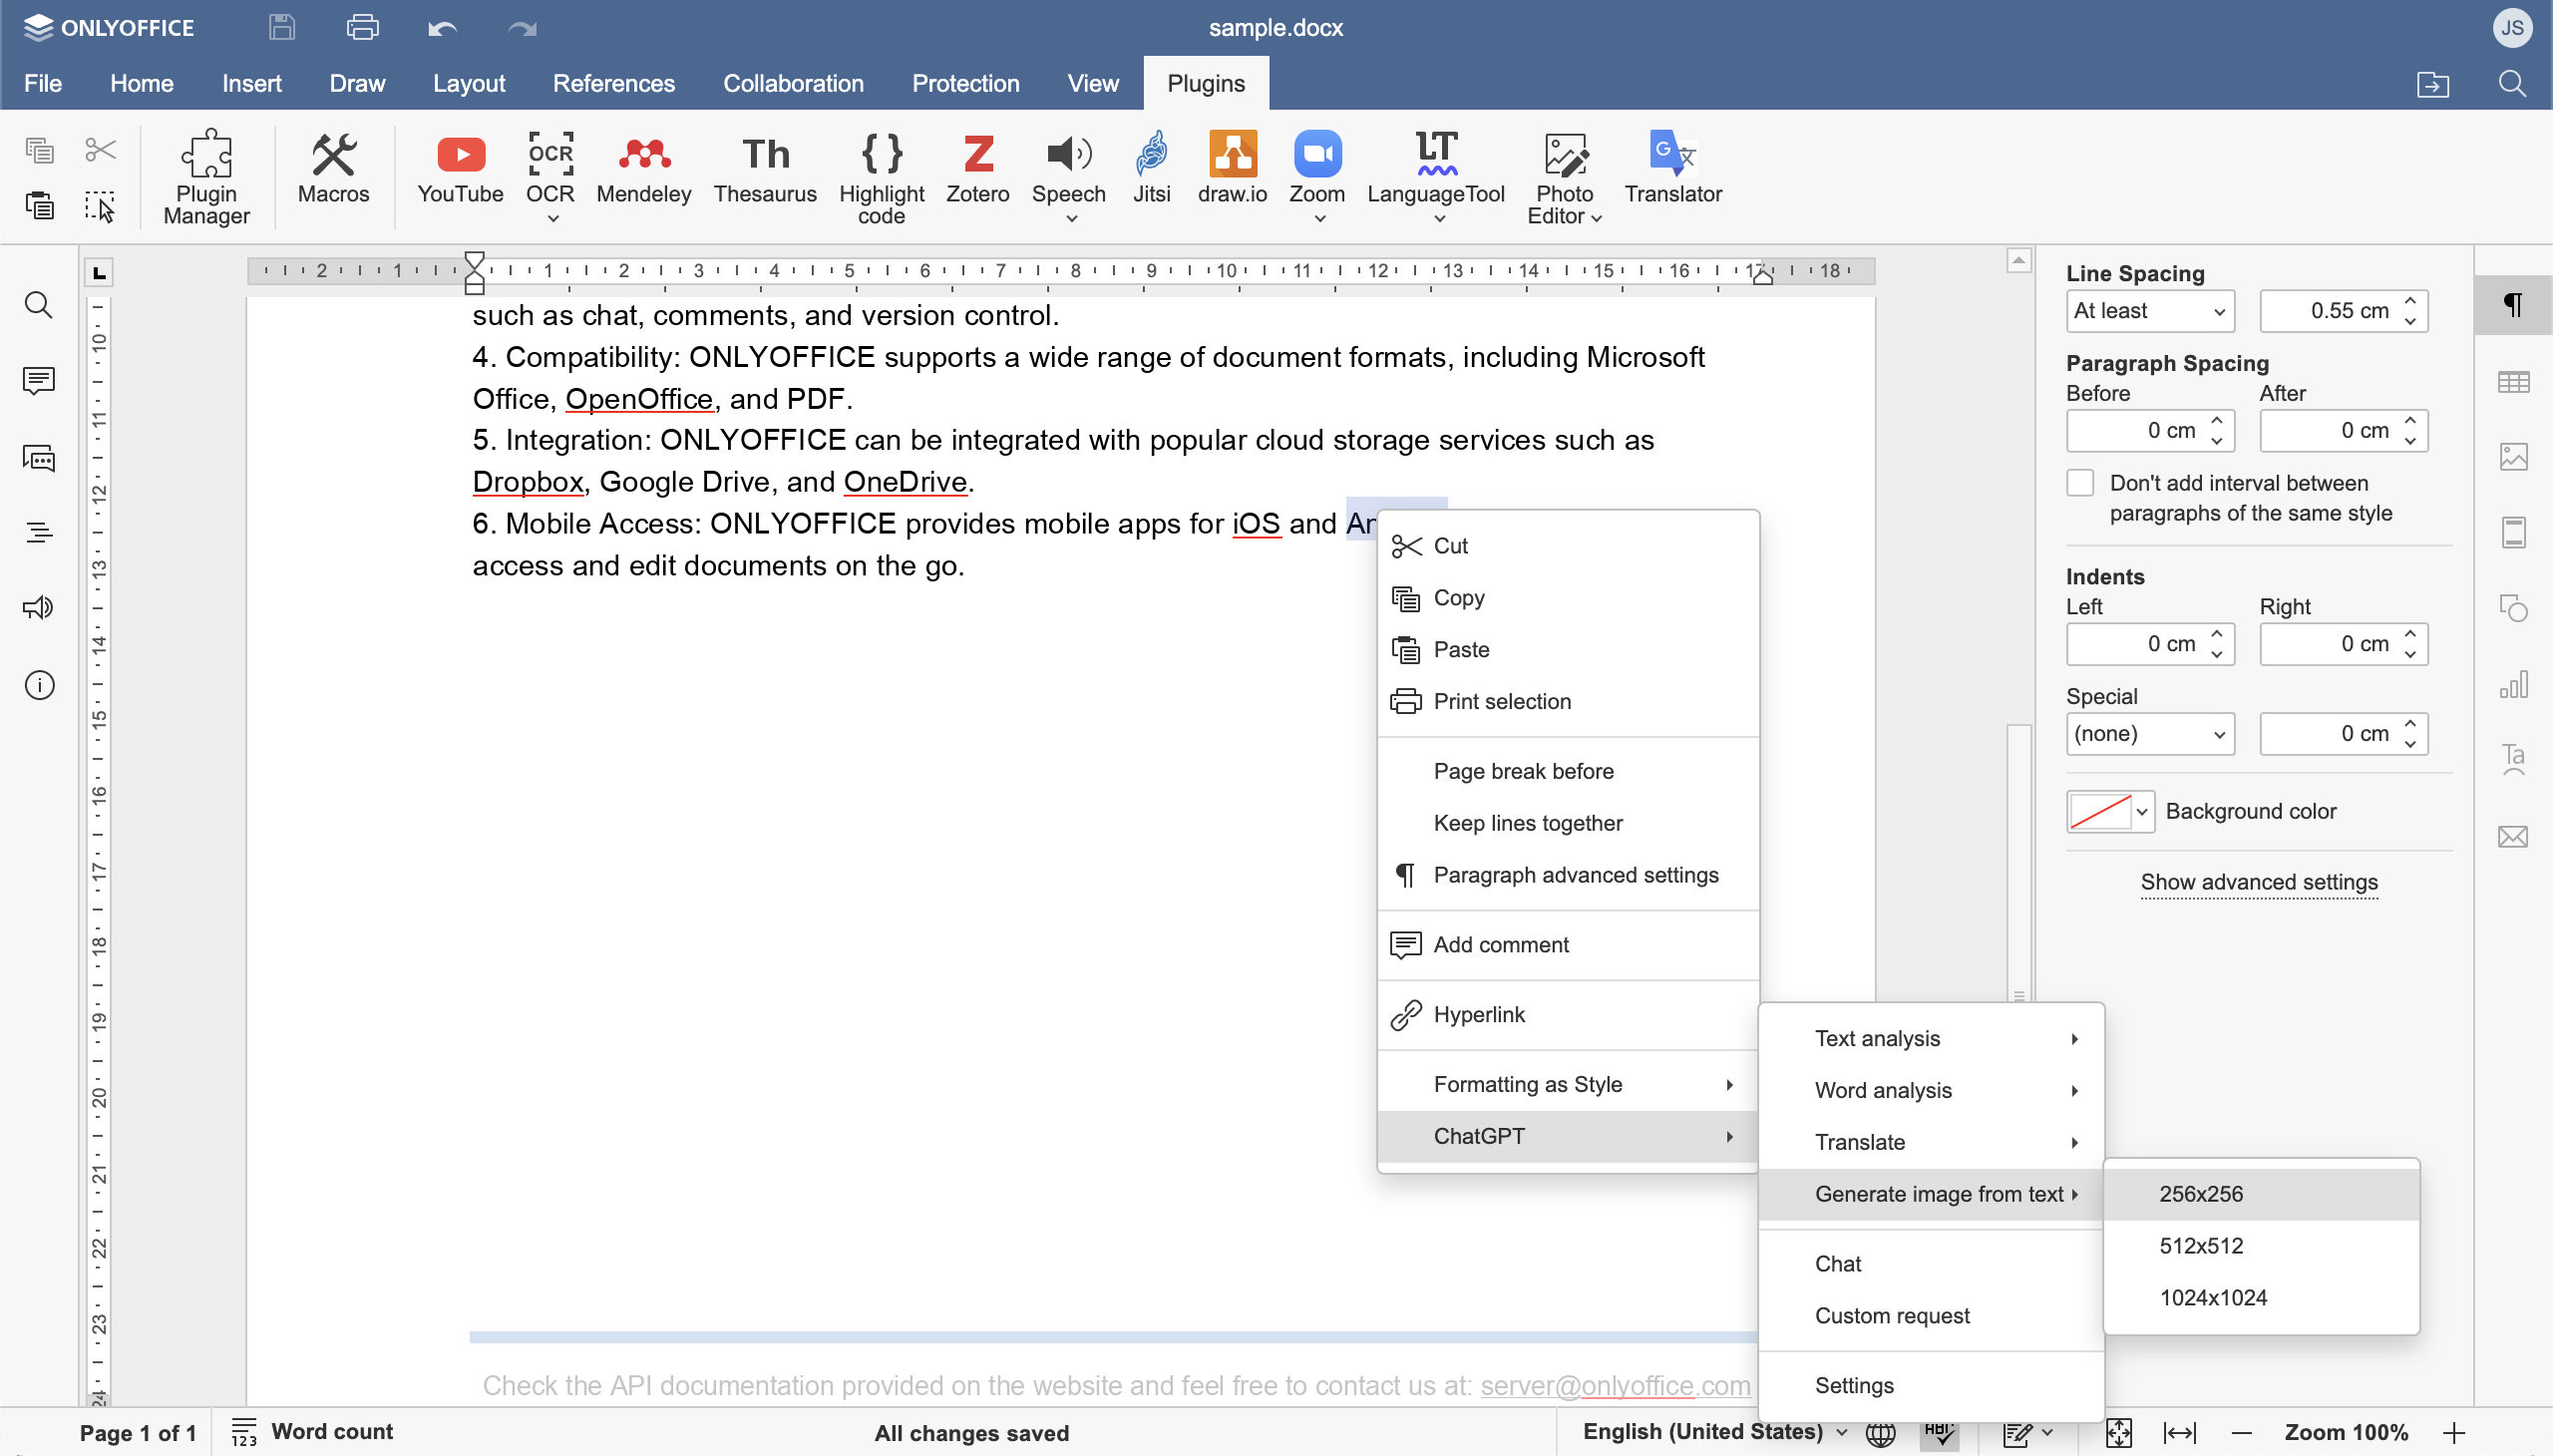This screenshot has width=2553, height=1456.
Task: Open Table settings in right sidebar
Action: click(2512, 382)
